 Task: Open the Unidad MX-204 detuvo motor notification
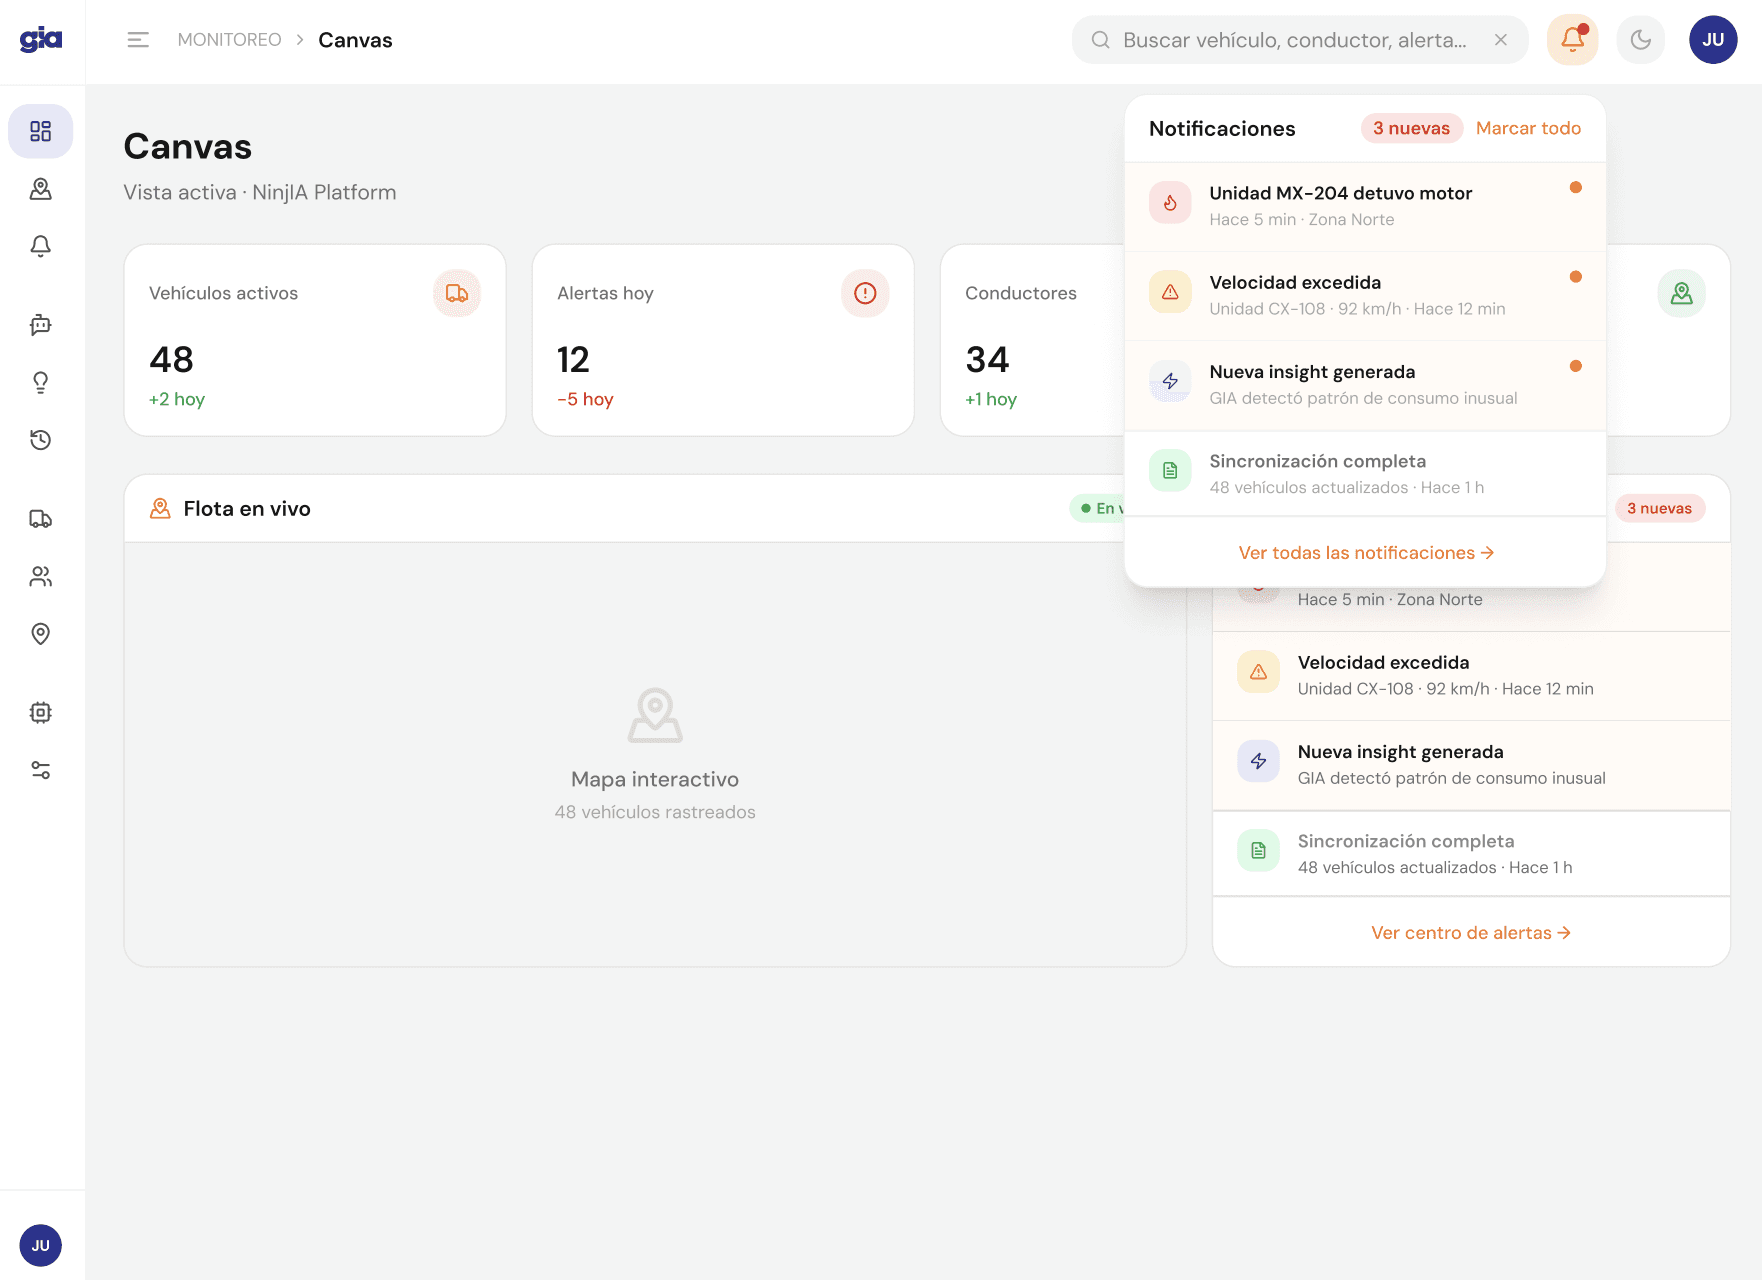1365,206
